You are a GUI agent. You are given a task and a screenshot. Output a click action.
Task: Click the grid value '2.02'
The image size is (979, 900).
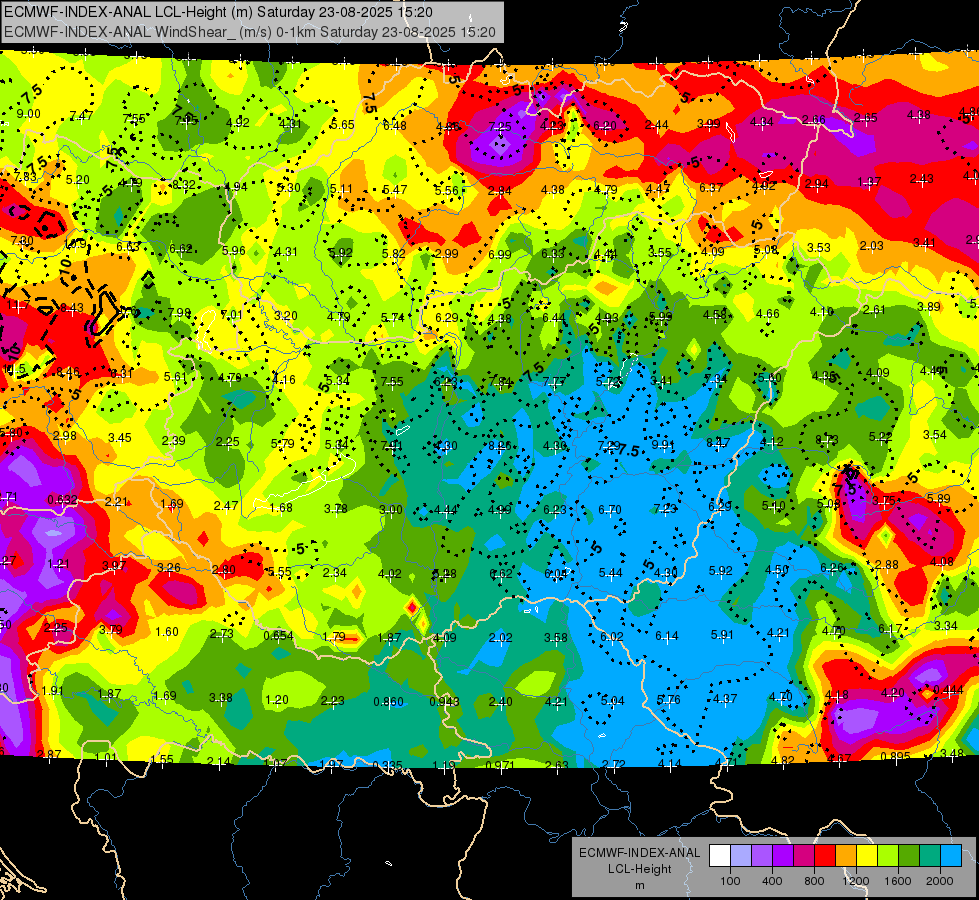[x=500, y=638]
